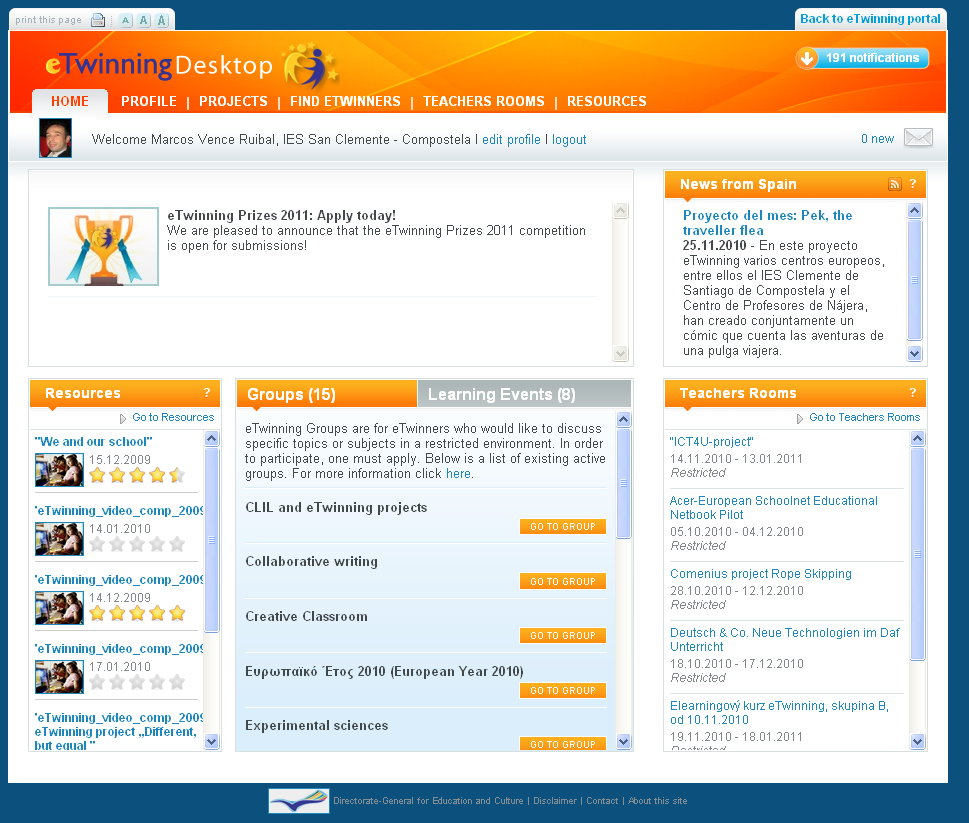This screenshot has width=969, height=823.
Task: Open the FIND ETWINNERS menu
Action: click(345, 101)
